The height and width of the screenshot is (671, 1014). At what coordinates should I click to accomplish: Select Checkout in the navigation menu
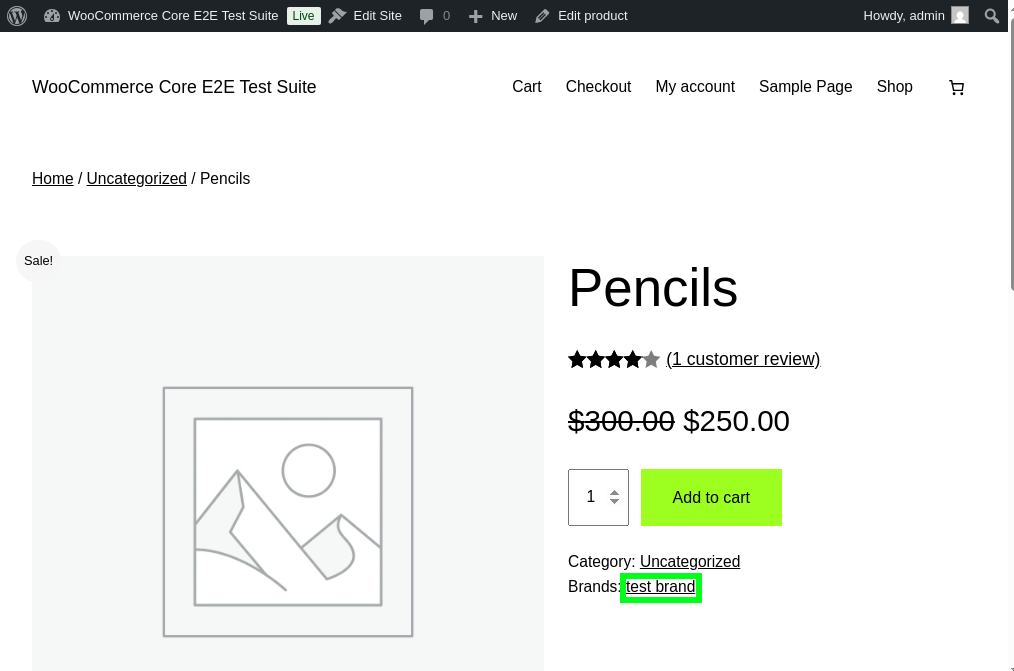coord(598,87)
